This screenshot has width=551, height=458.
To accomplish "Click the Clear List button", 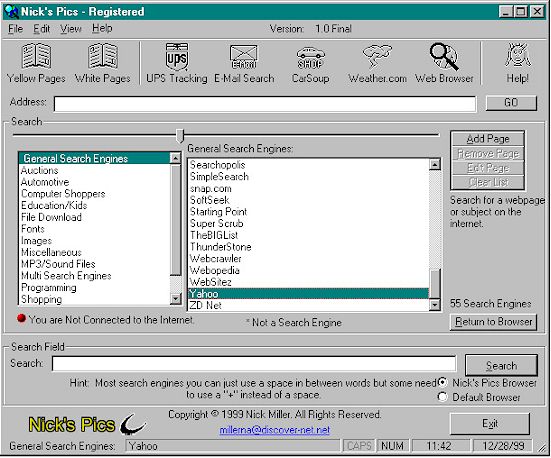I will point(488,182).
